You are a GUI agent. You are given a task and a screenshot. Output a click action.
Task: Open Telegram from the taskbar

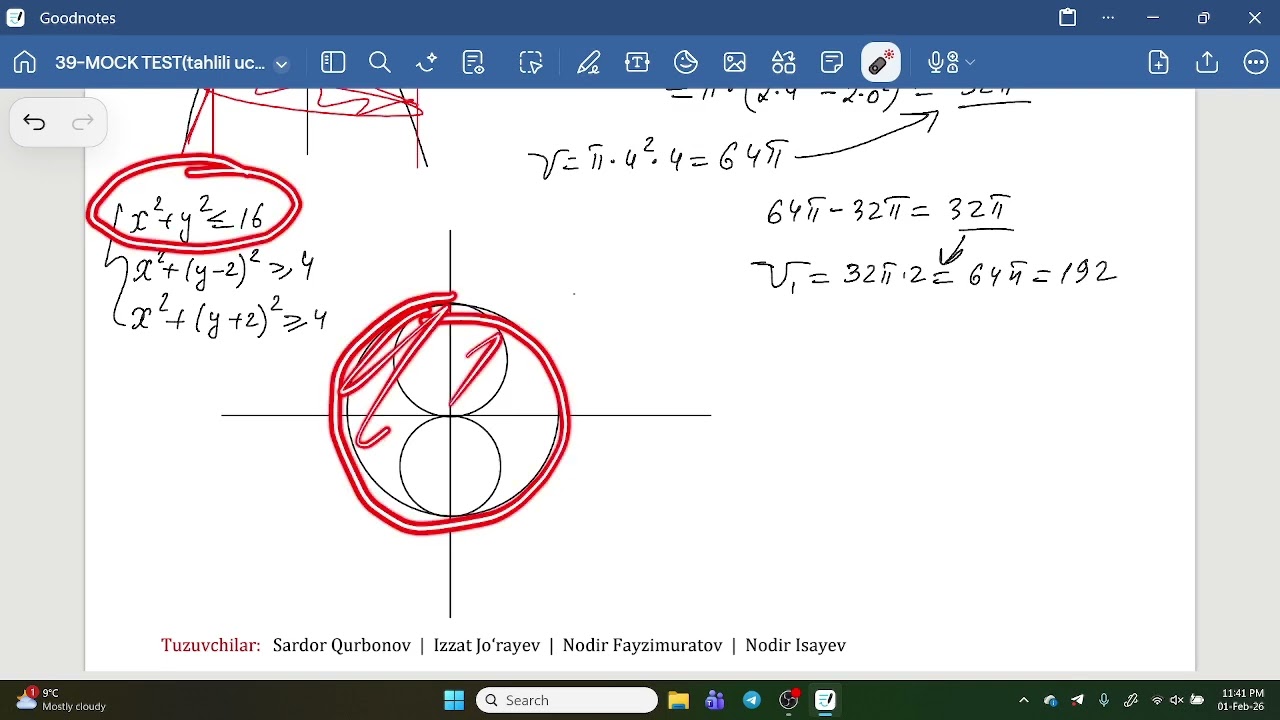pyautogui.click(x=752, y=700)
